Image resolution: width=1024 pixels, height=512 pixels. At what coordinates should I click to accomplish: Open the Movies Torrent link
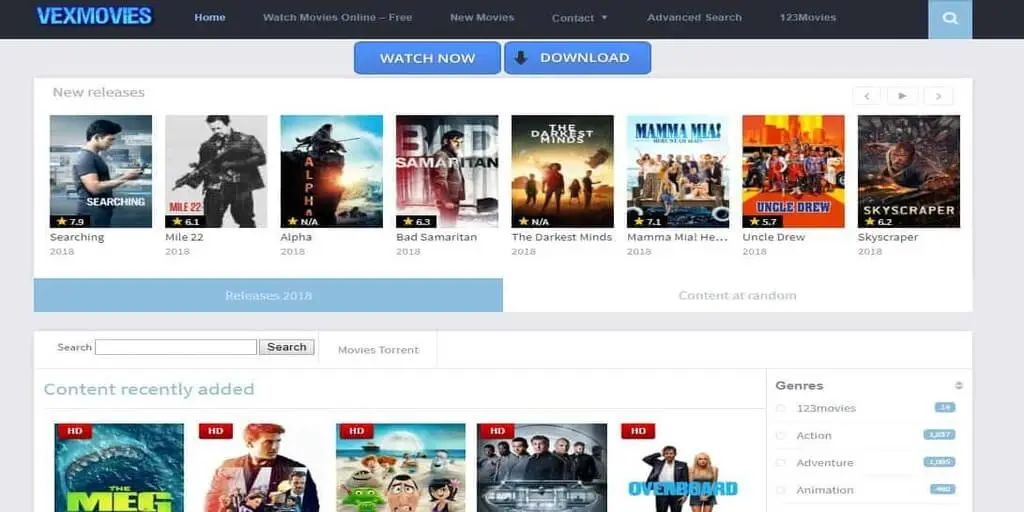(378, 350)
